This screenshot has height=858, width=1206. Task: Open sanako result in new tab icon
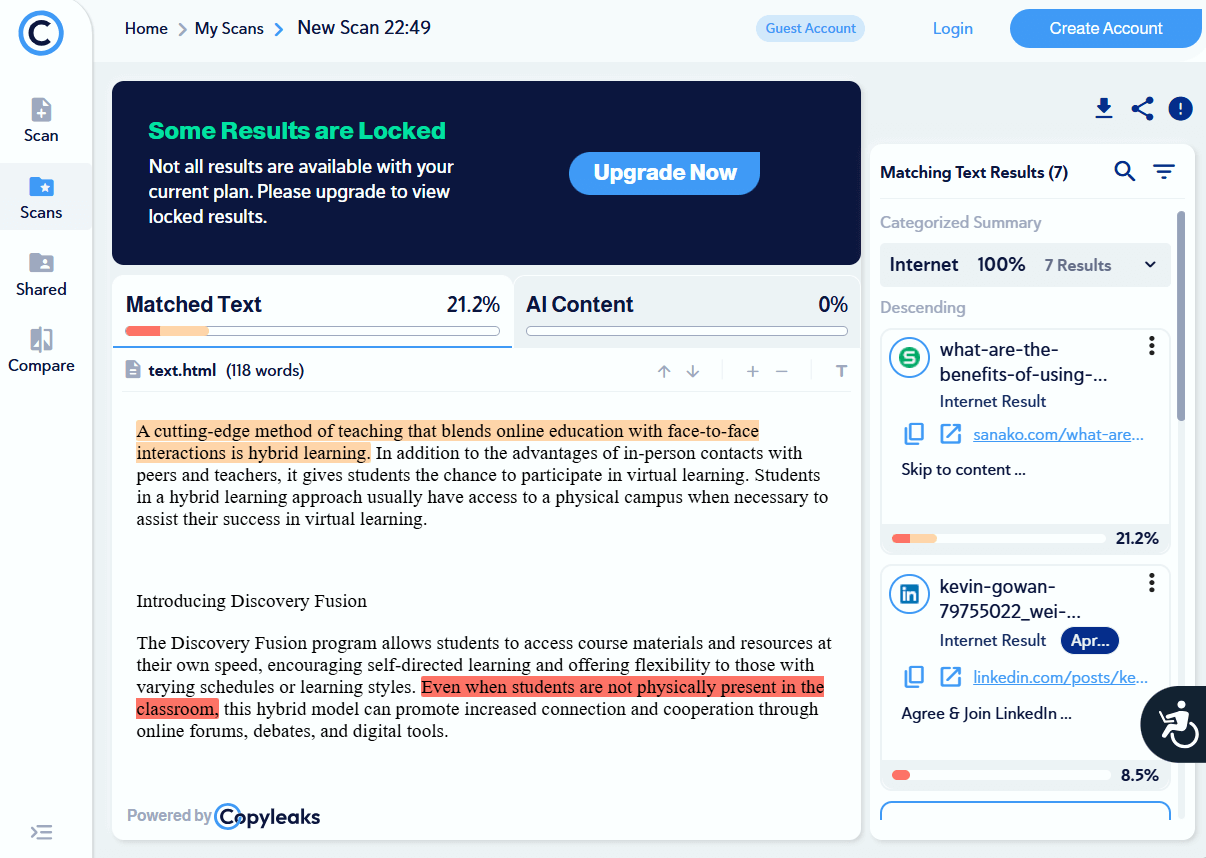point(950,434)
